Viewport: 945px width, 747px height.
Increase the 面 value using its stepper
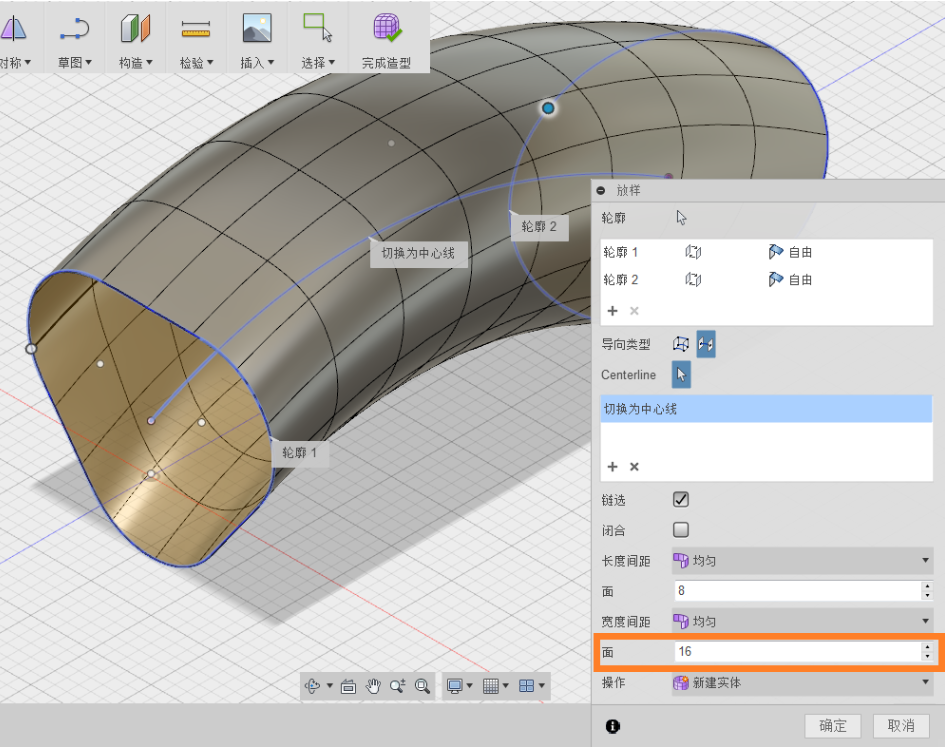926,646
